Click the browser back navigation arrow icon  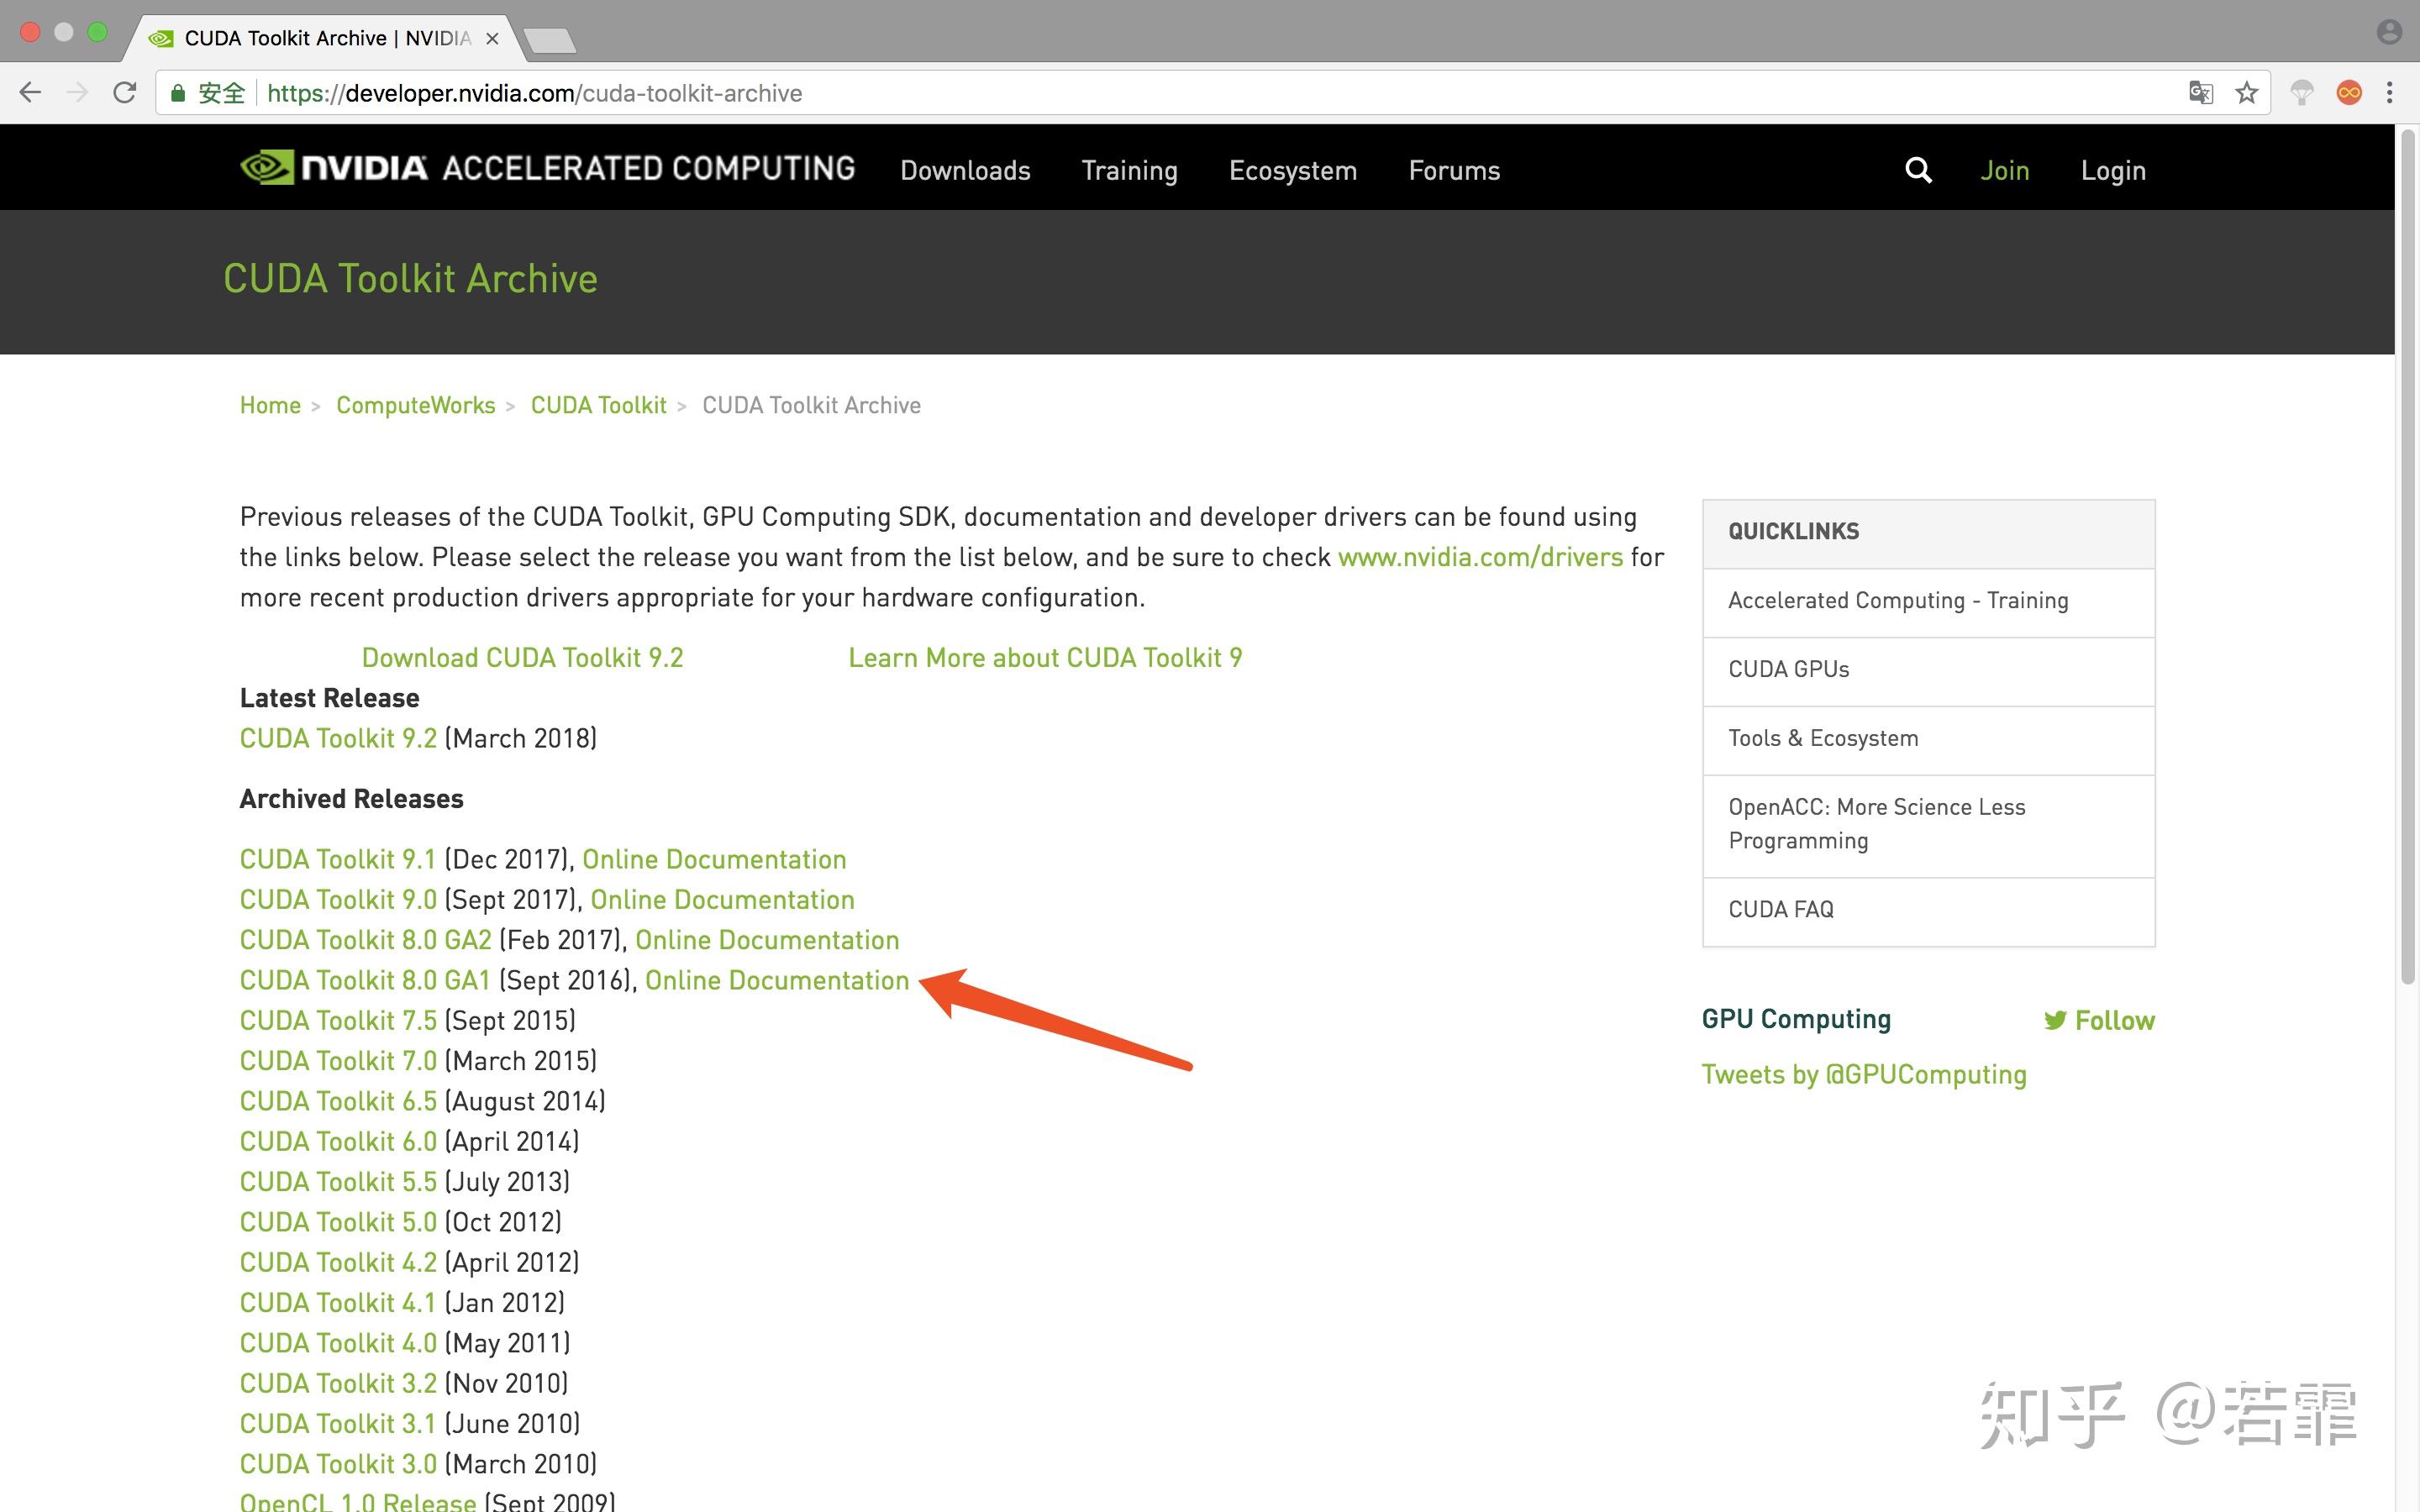pos(29,92)
